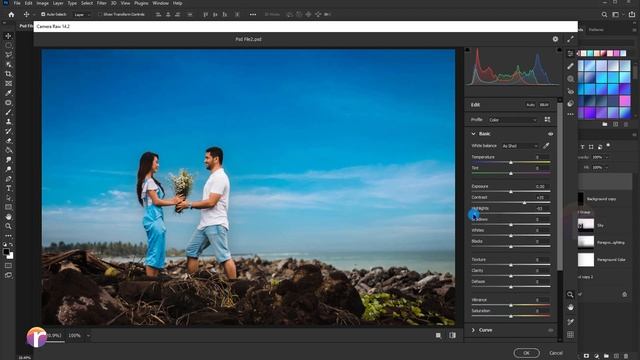Open the File menu

click(x=17, y=3)
